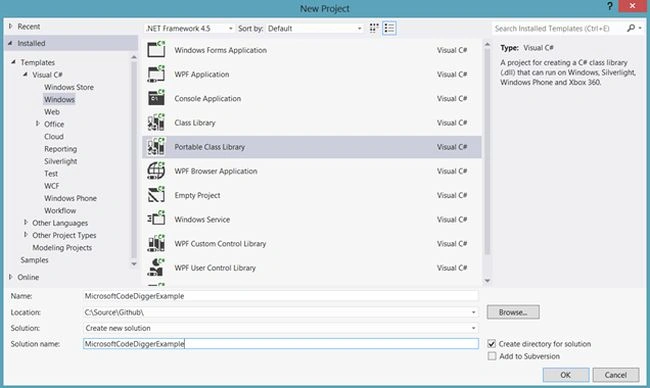Click the Windows Forms Application template icon
The image size is (650, 388).
click(x=156, y=50)
